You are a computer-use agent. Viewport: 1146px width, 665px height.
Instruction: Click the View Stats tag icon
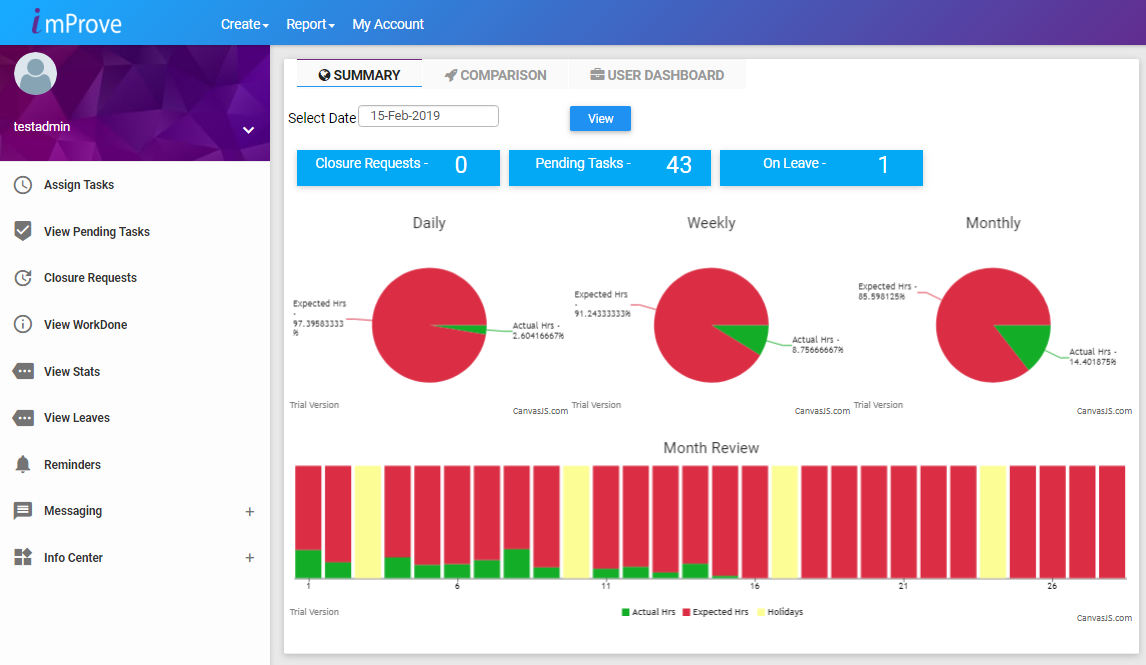(23, 371)
